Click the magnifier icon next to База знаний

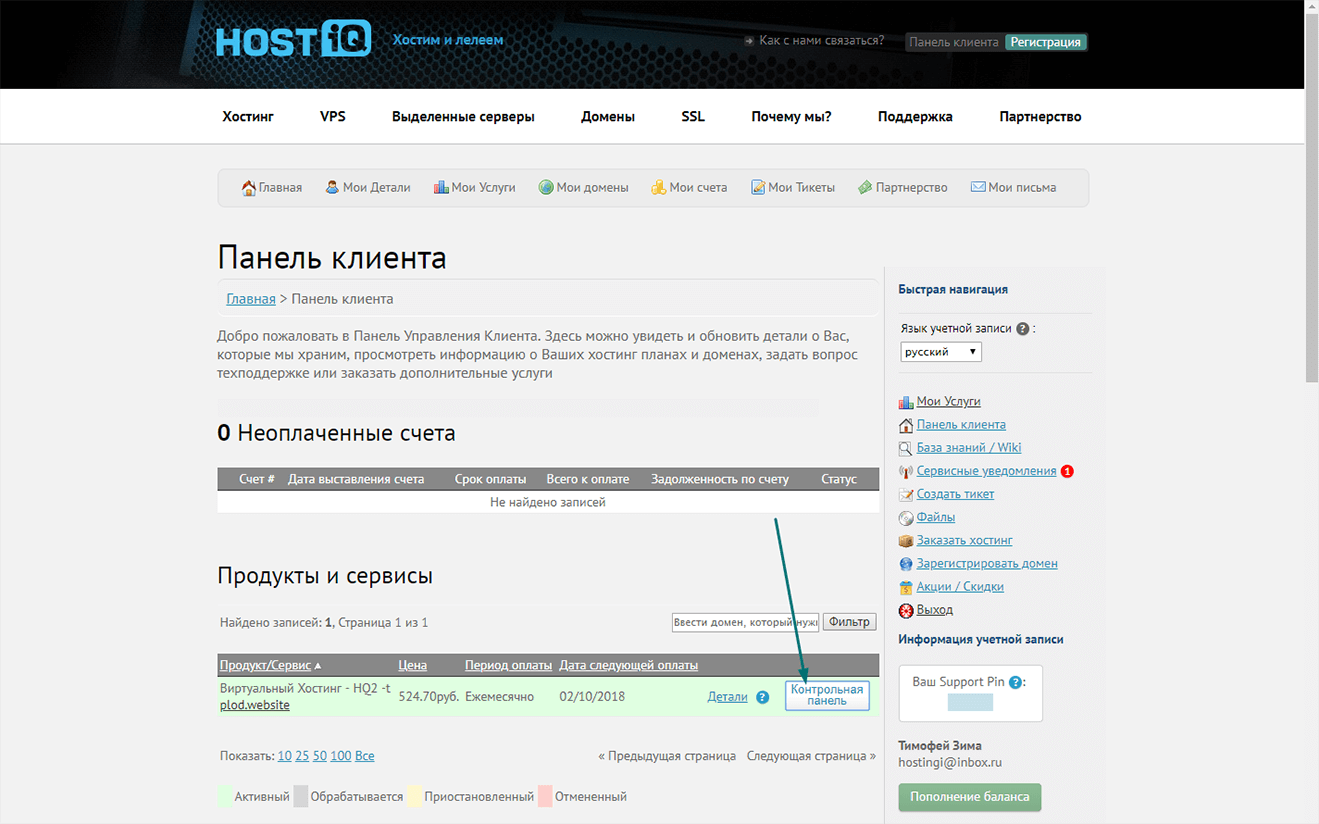(906, 448)
